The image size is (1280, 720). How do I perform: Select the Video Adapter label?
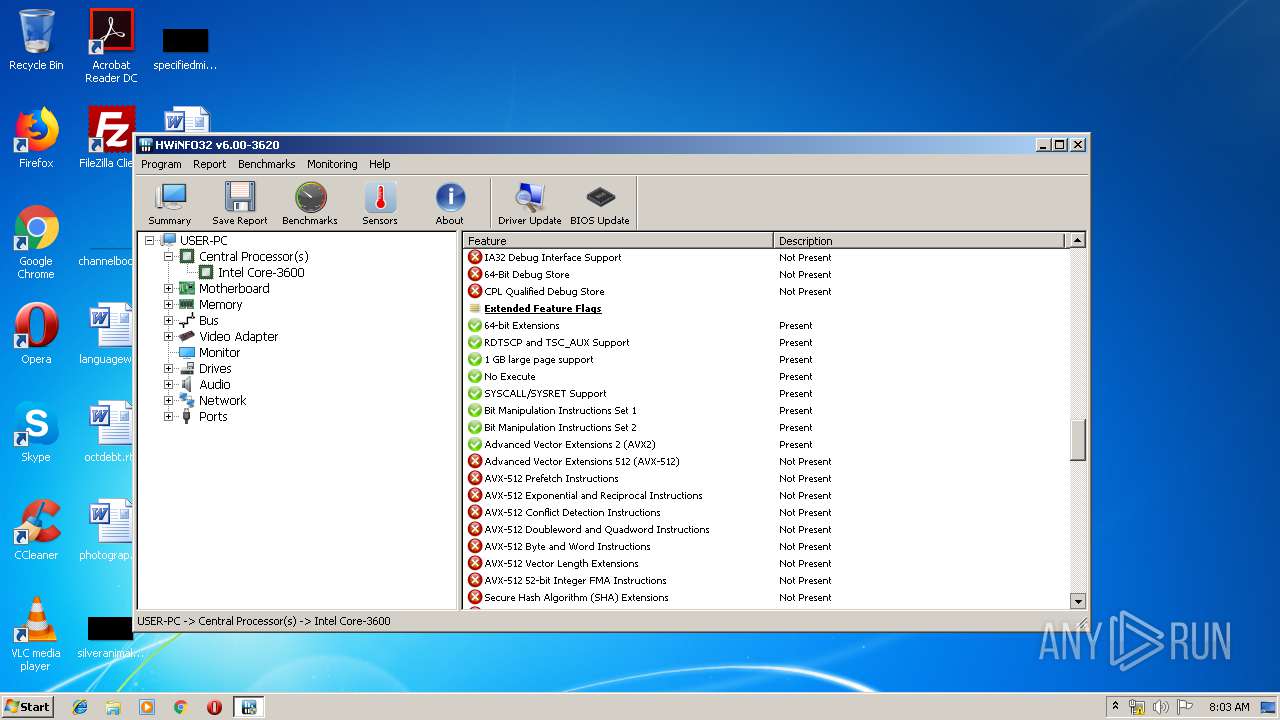click(x=238, y=336)
